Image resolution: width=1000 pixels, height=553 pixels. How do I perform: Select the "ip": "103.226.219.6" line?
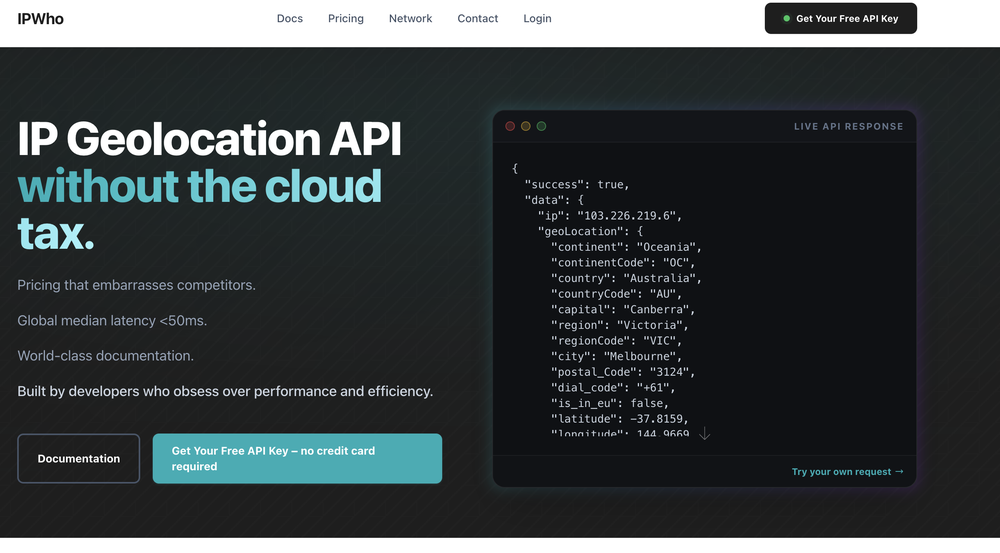tap(610, 216)
